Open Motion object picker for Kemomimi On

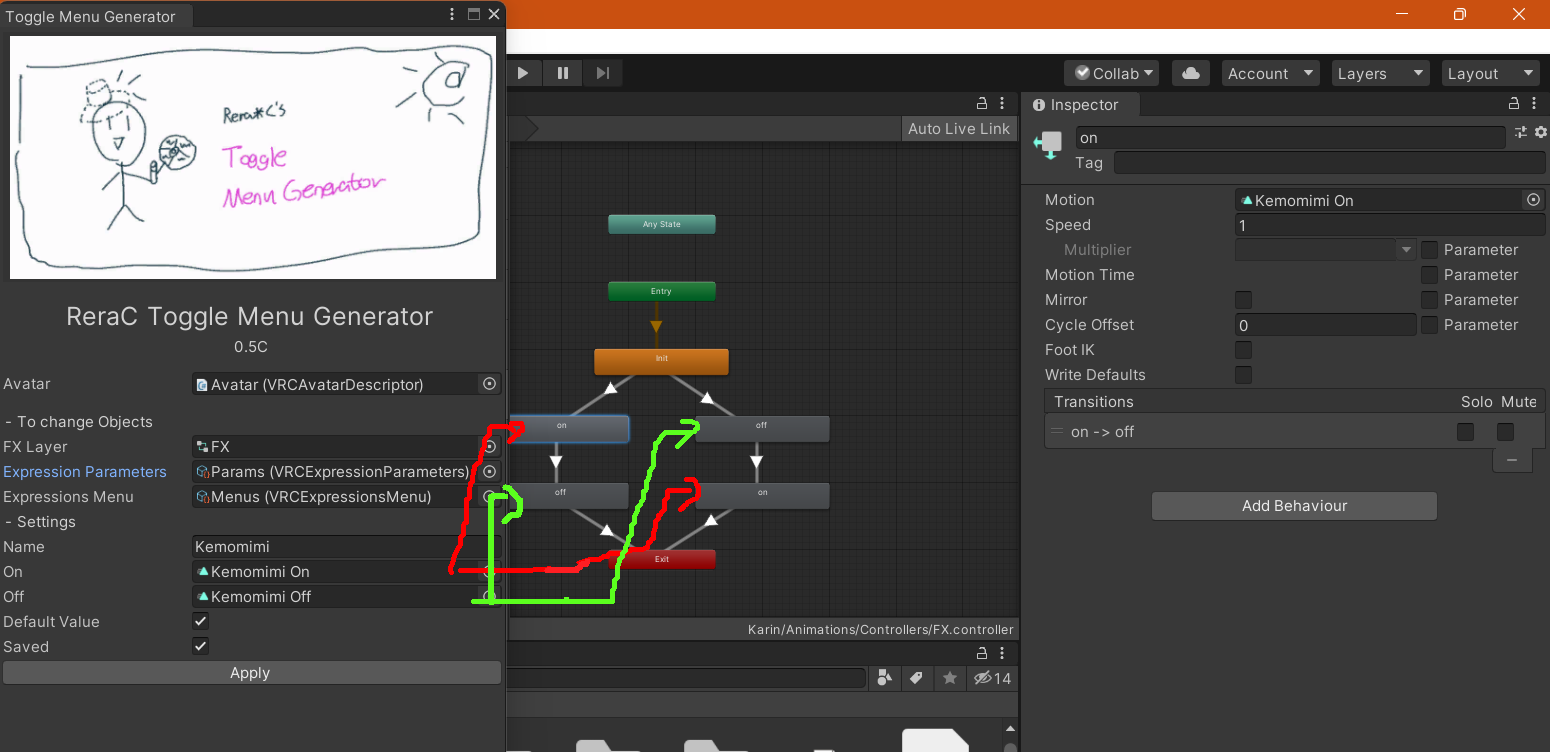pyautogui.click(x=1533, y=200)
